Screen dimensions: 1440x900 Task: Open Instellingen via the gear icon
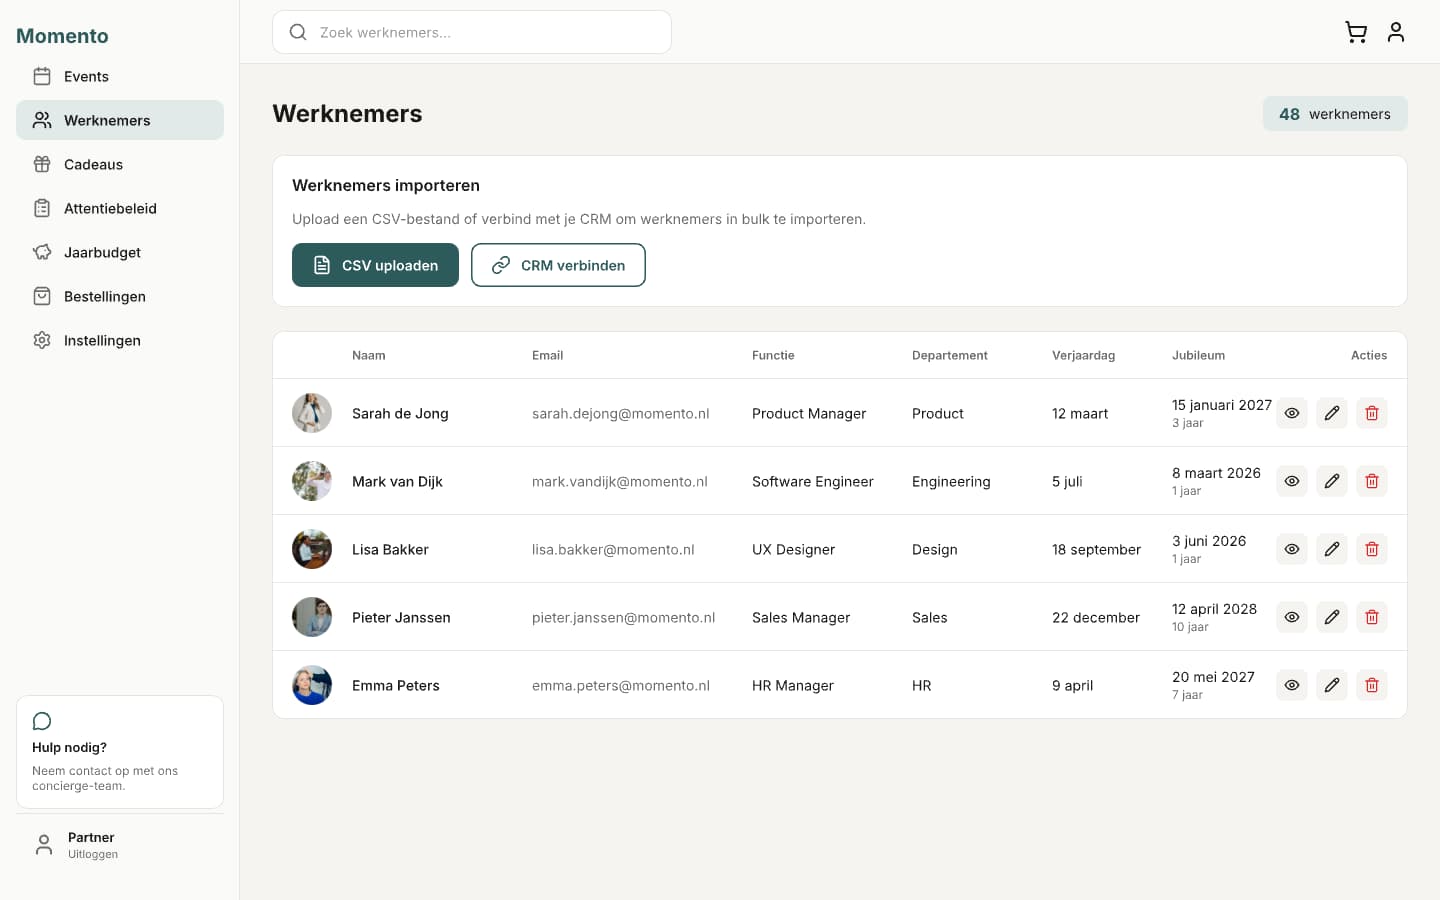[x=41, y=340]
